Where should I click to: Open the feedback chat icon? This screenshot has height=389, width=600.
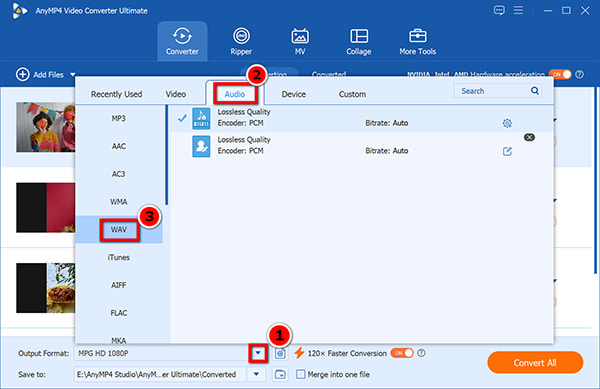(x=499, y=10)
